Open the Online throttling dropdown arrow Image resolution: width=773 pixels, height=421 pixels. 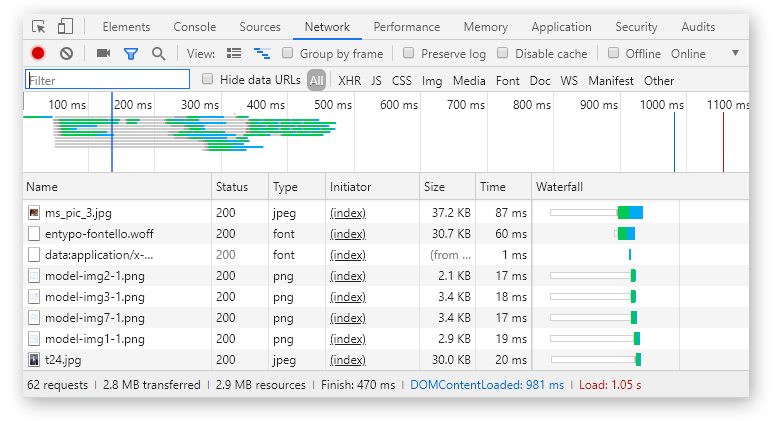coord(735,53)
